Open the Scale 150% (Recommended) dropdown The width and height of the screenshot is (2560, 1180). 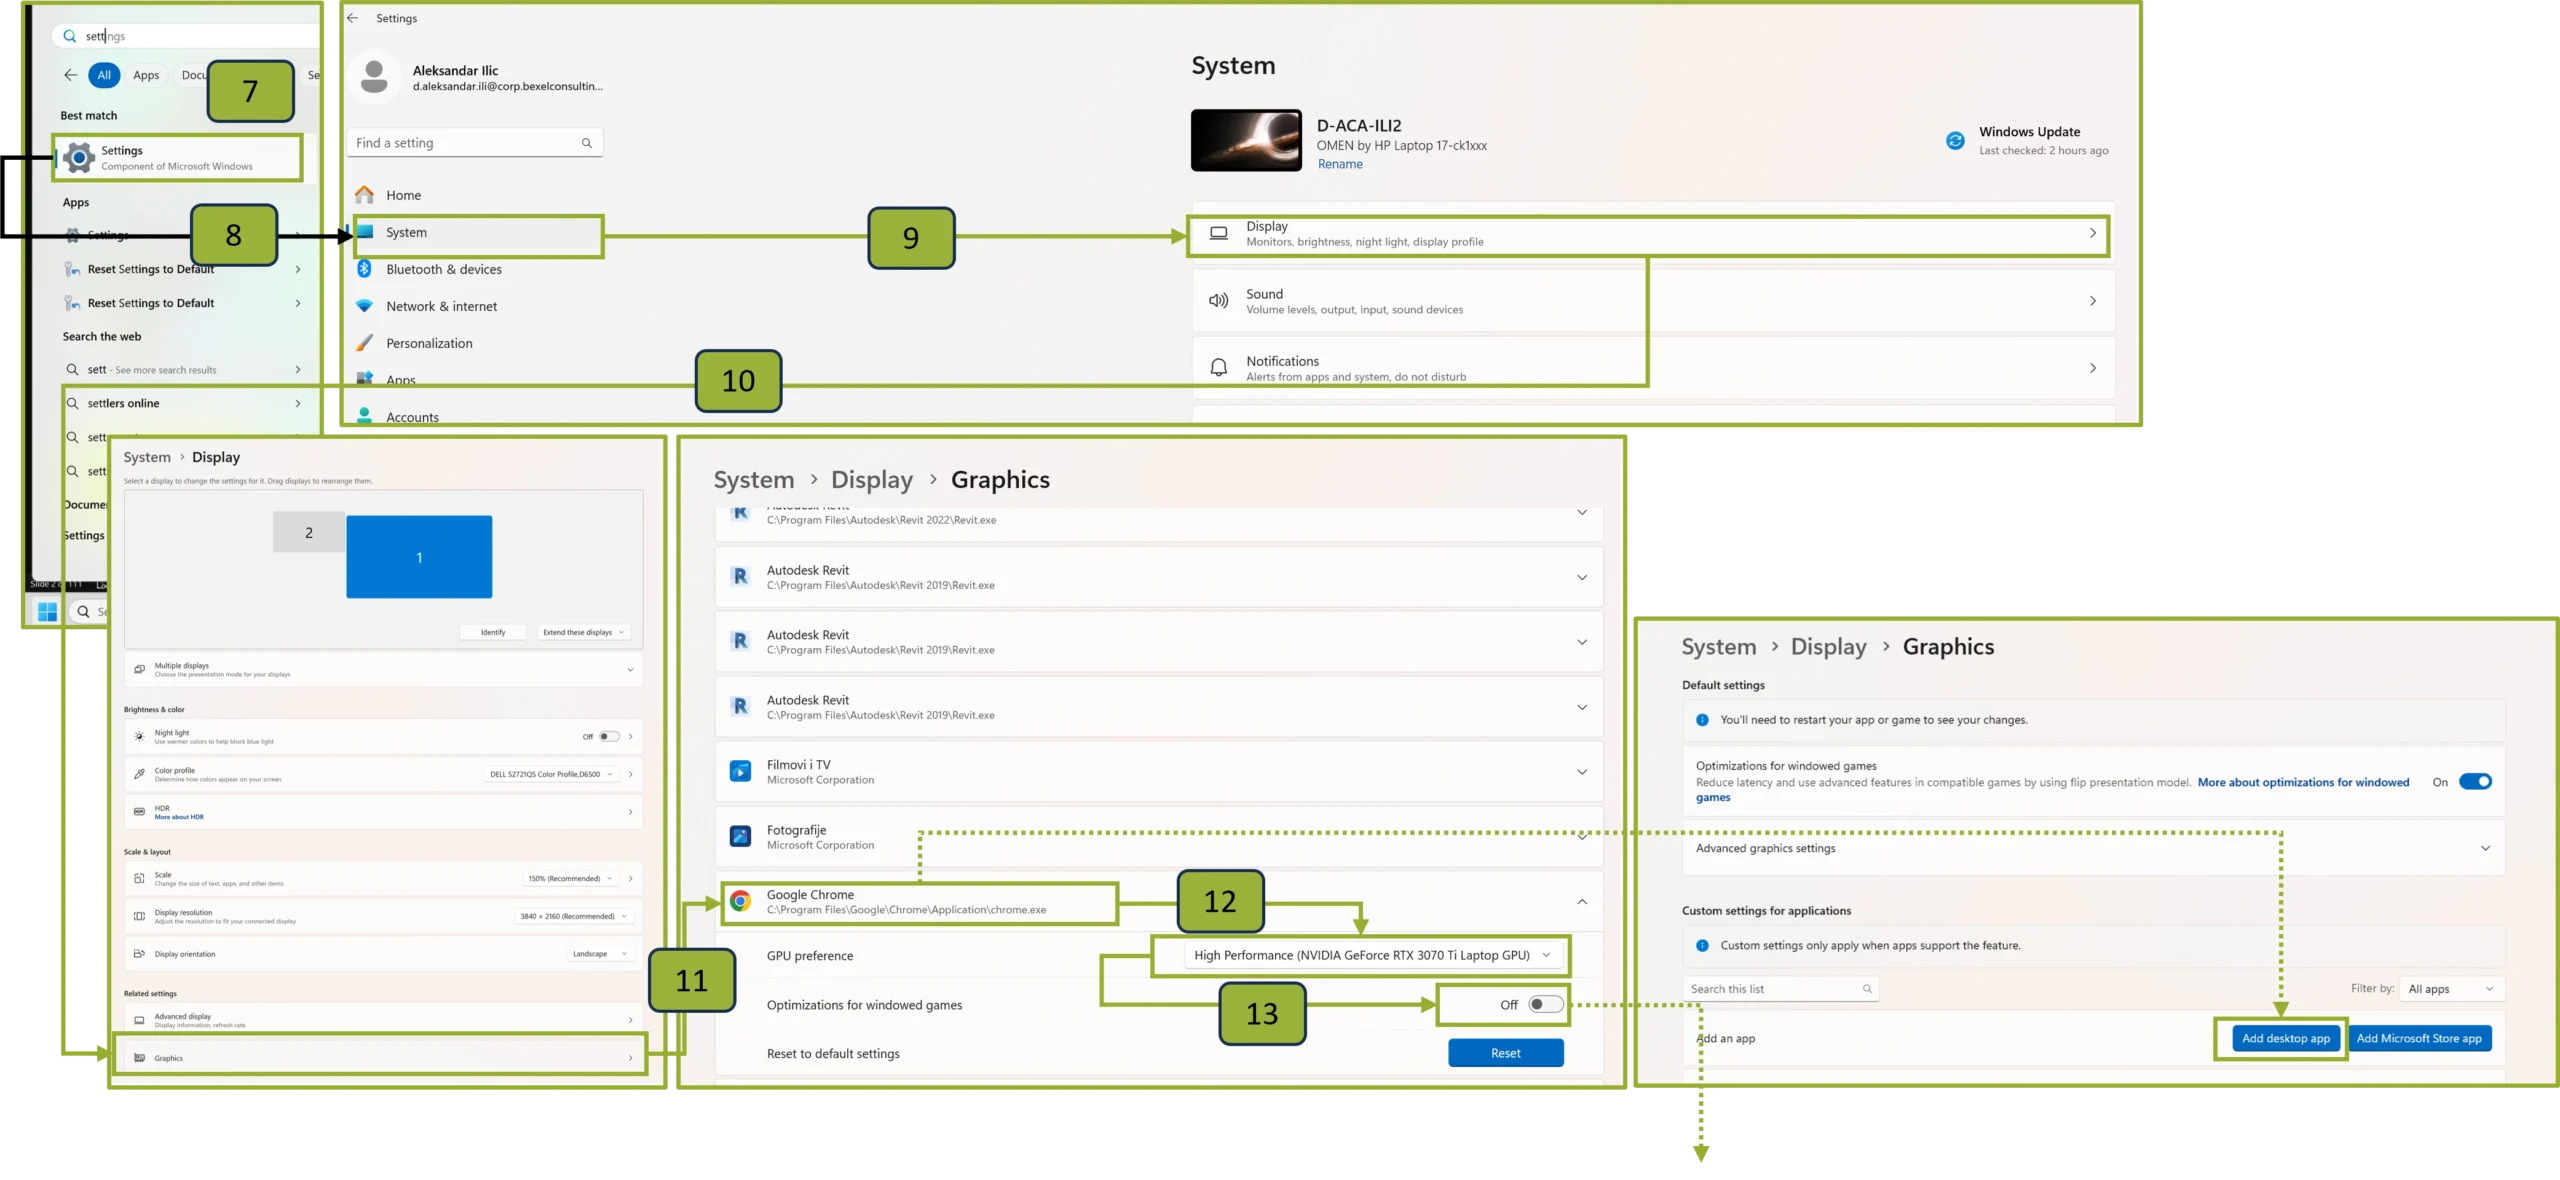click(x=570, y=879)
